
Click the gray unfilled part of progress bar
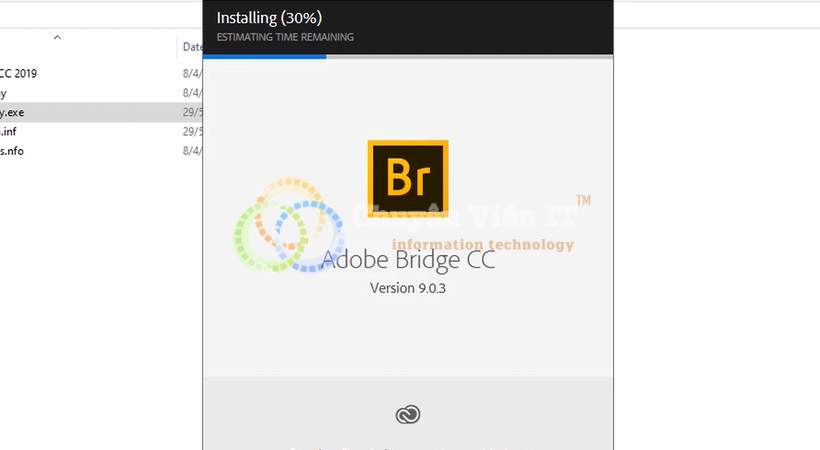470,57
